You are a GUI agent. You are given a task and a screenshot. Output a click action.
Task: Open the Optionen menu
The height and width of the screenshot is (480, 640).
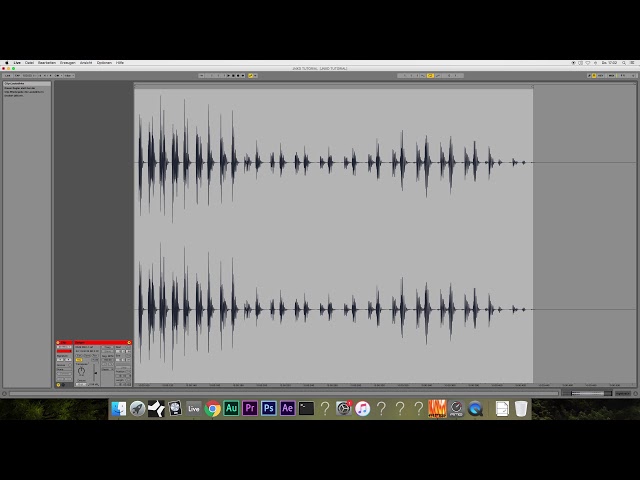[104, 63]
